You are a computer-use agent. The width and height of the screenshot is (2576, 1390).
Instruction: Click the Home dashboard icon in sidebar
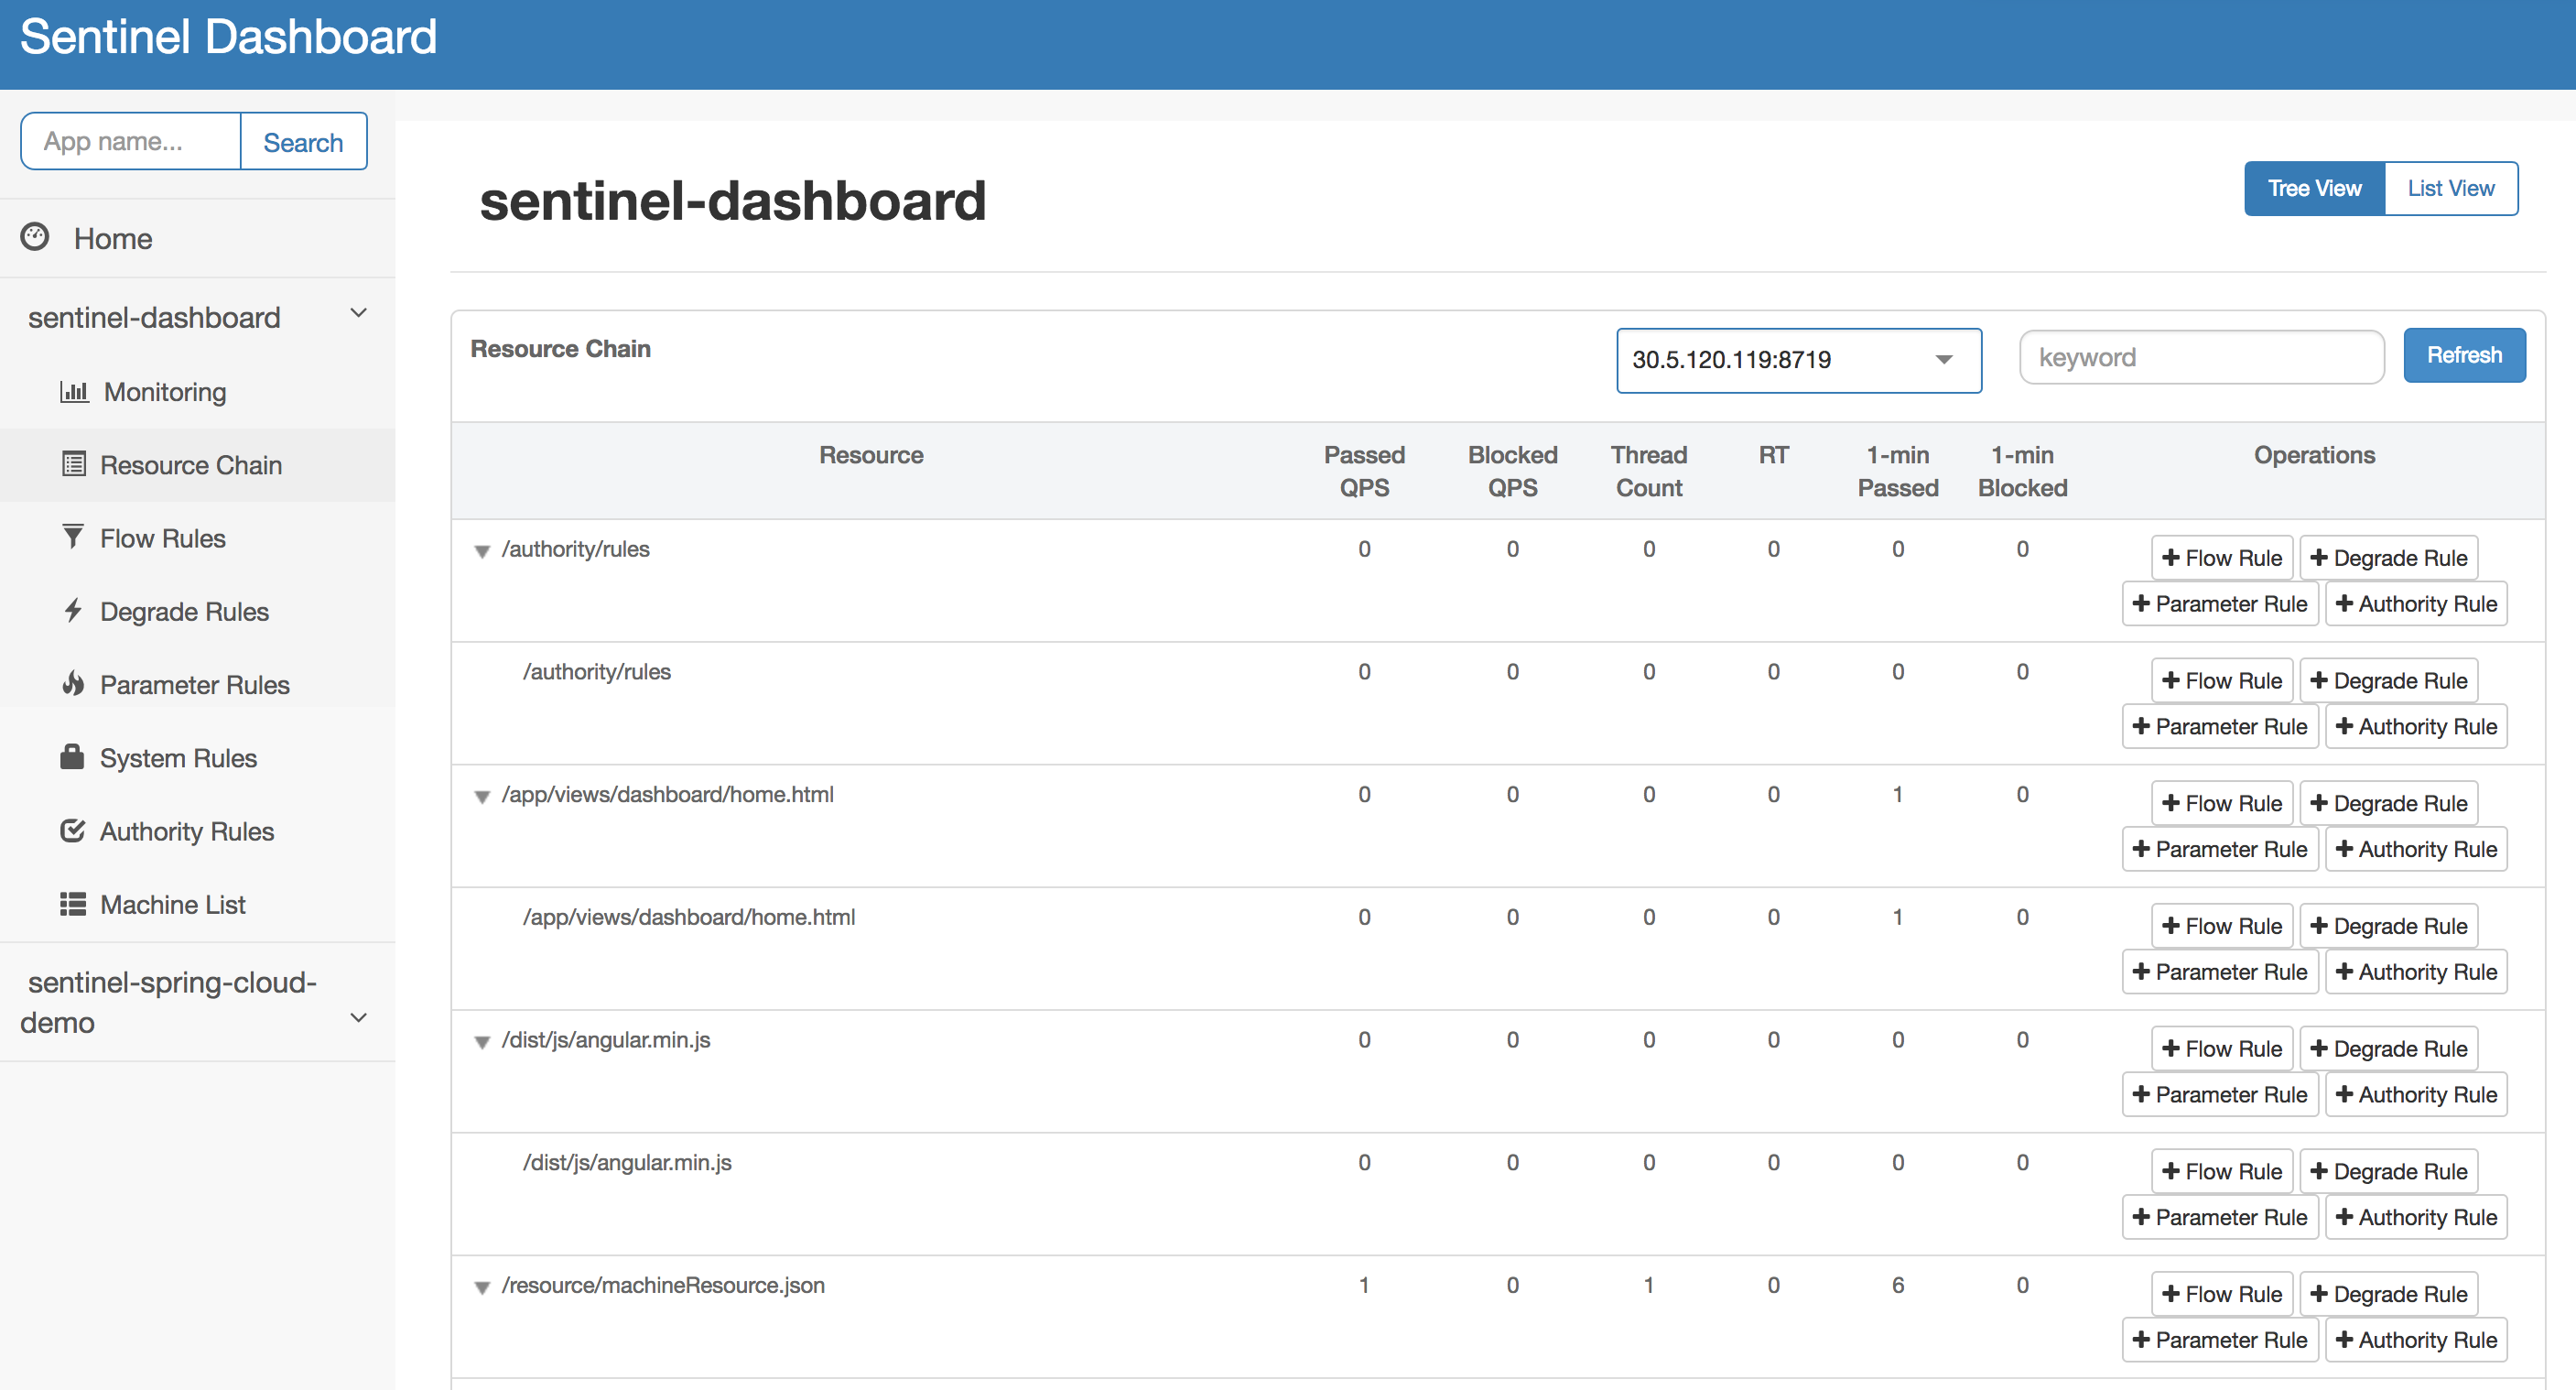pos(35,237)
